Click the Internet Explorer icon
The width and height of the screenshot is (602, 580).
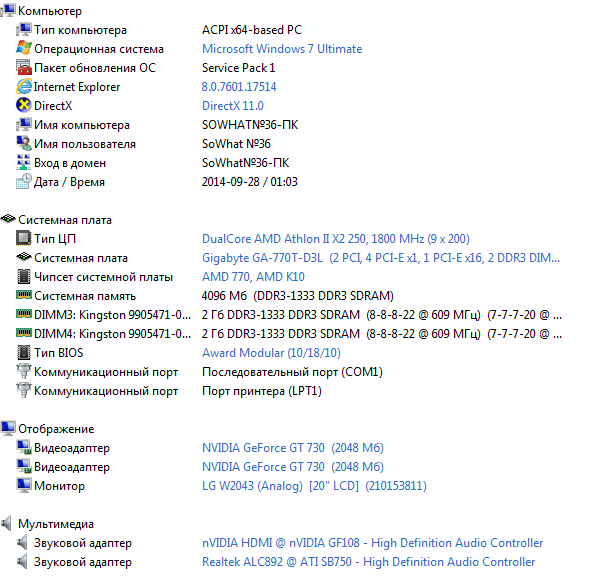[x=23, y=86]
